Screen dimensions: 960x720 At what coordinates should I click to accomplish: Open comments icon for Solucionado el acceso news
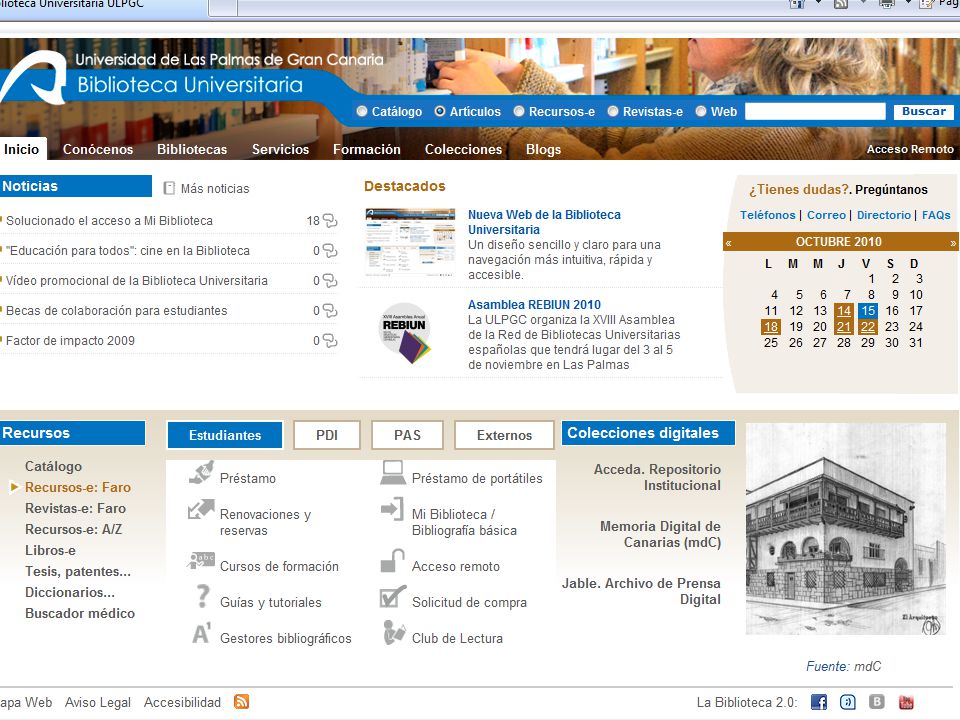330,220
